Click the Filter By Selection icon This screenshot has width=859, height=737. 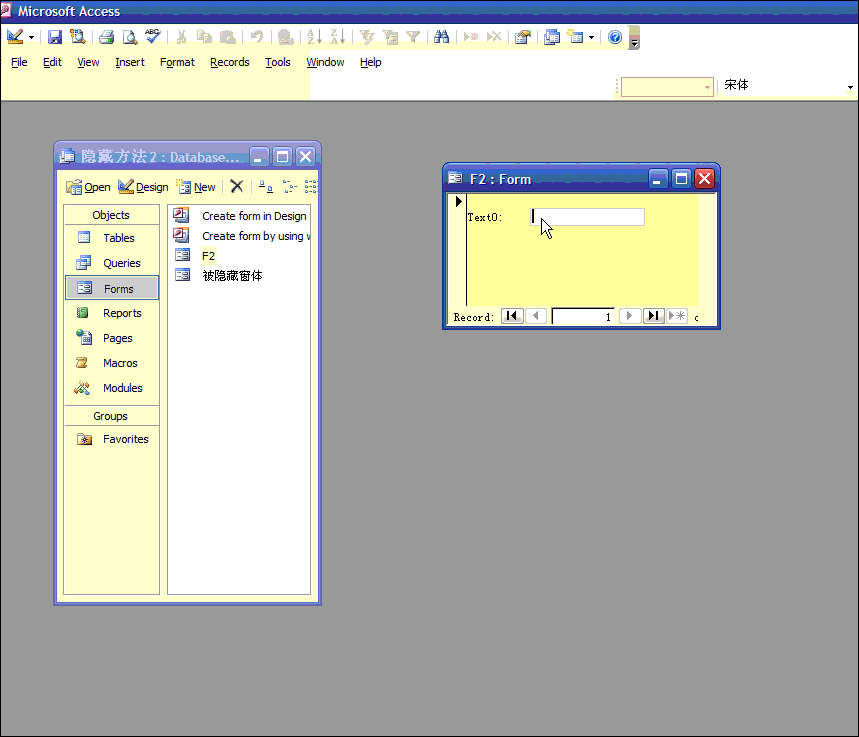tap(366, 37)
